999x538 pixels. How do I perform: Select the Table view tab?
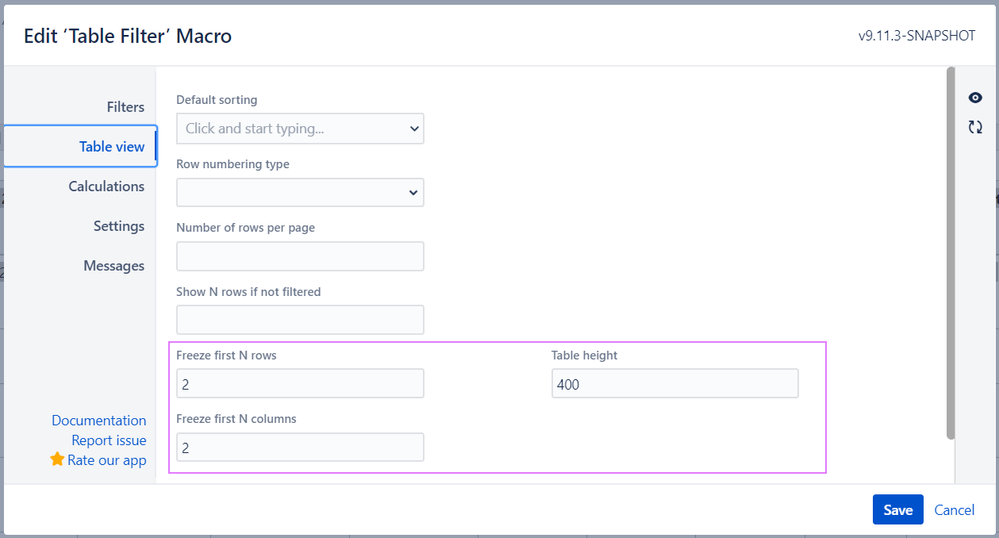click(80, 146)
